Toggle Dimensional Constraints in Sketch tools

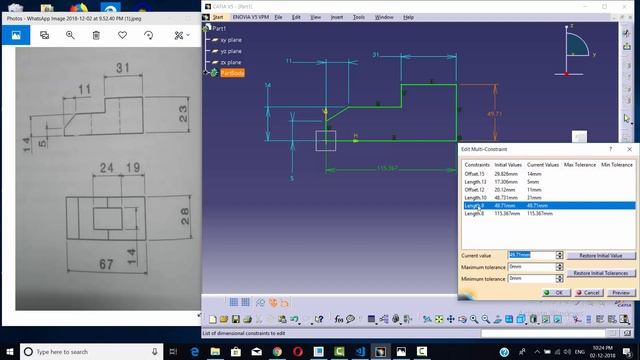coord(284,302)
